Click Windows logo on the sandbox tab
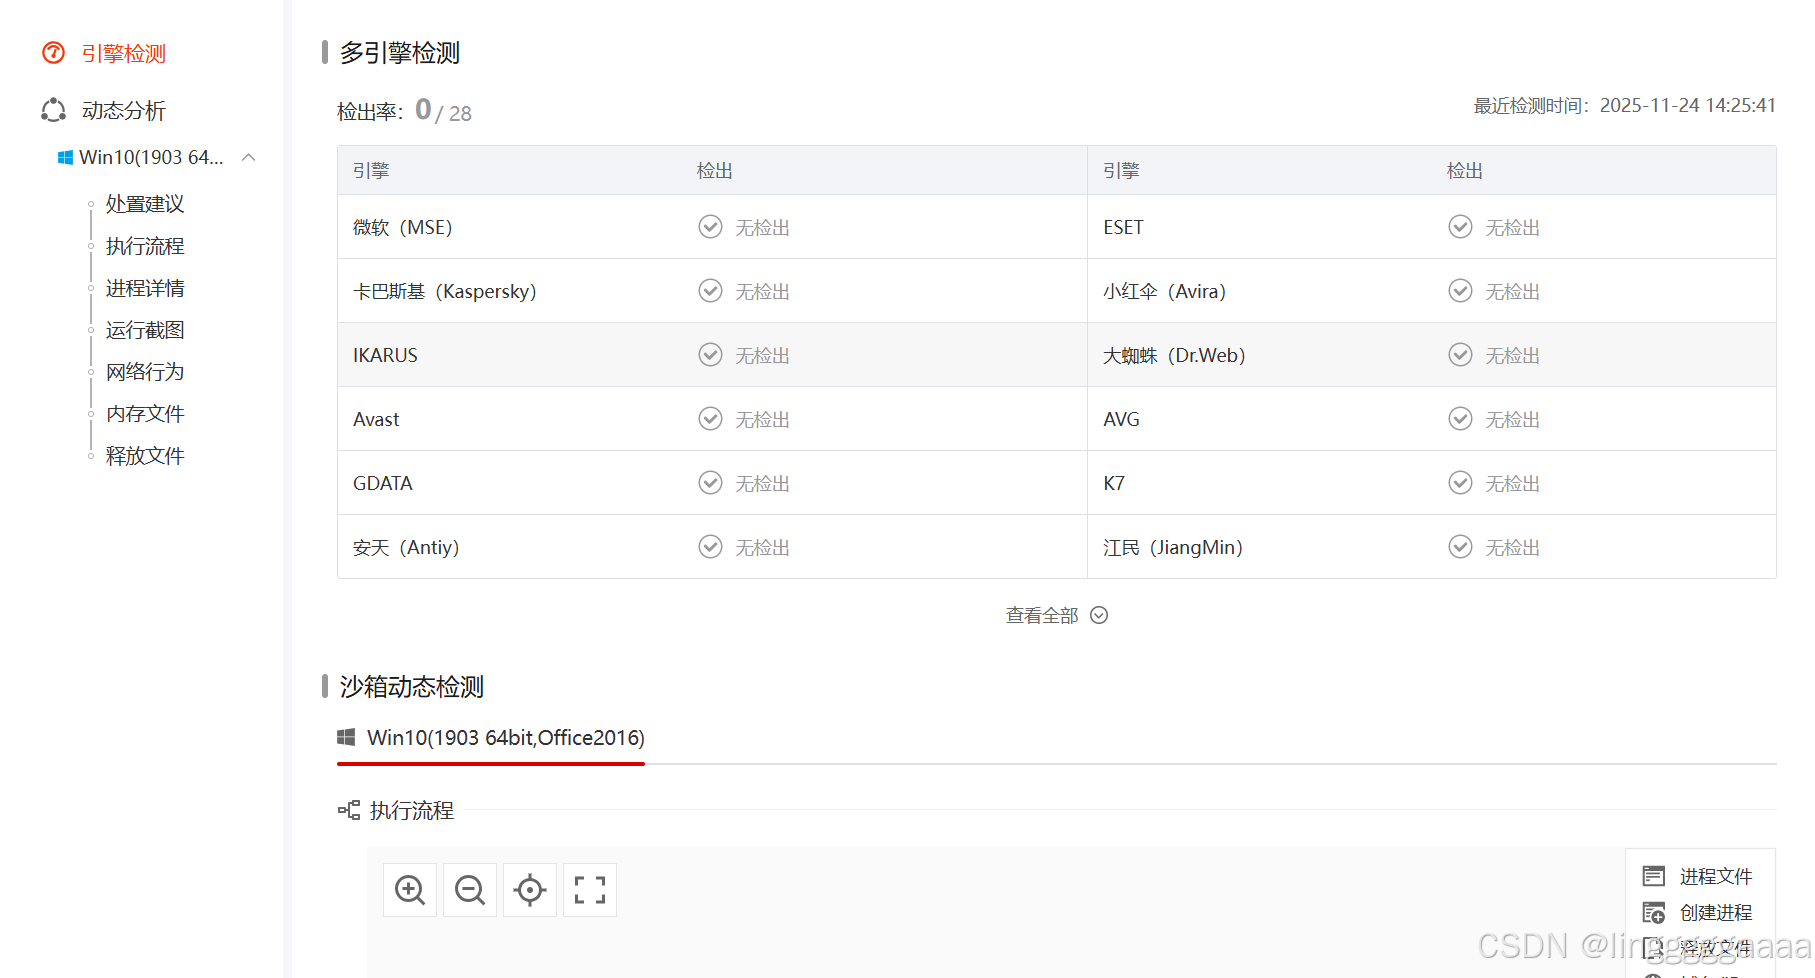The height and width of the screenshot is (978, 1815). point(346,737)
